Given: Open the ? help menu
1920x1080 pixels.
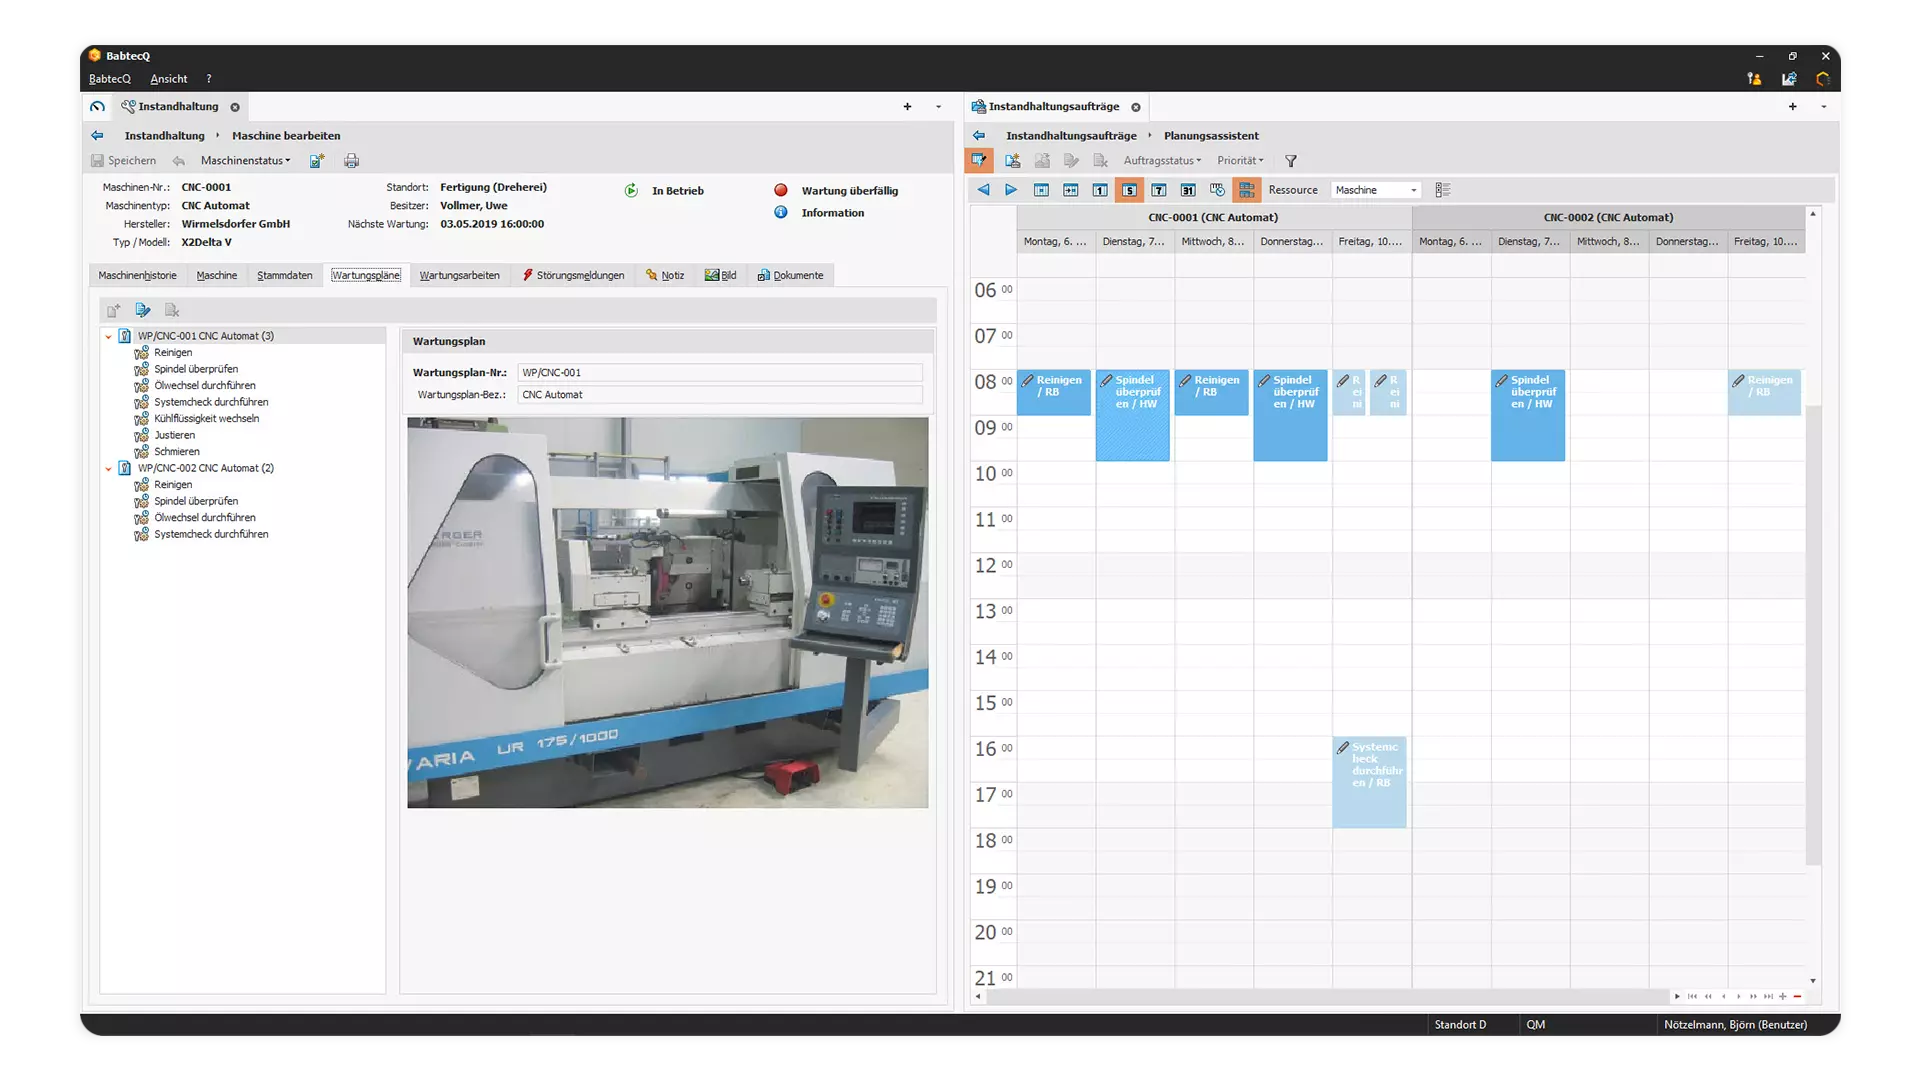Looking at the screenshot, I should pos(209,79).
